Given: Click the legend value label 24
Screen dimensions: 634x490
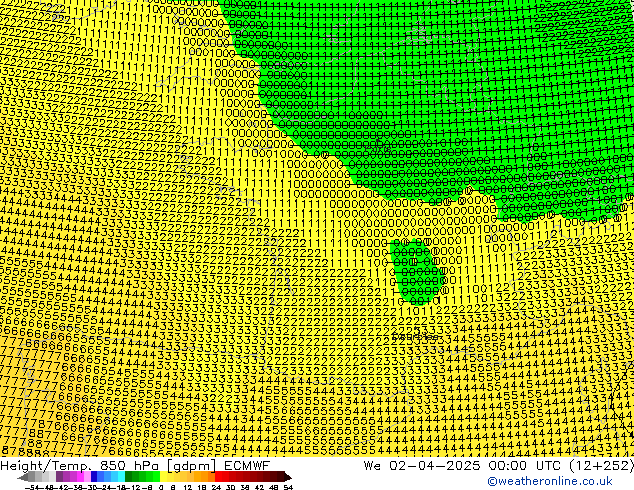Looking at the screenshot, I should point(216,487).
